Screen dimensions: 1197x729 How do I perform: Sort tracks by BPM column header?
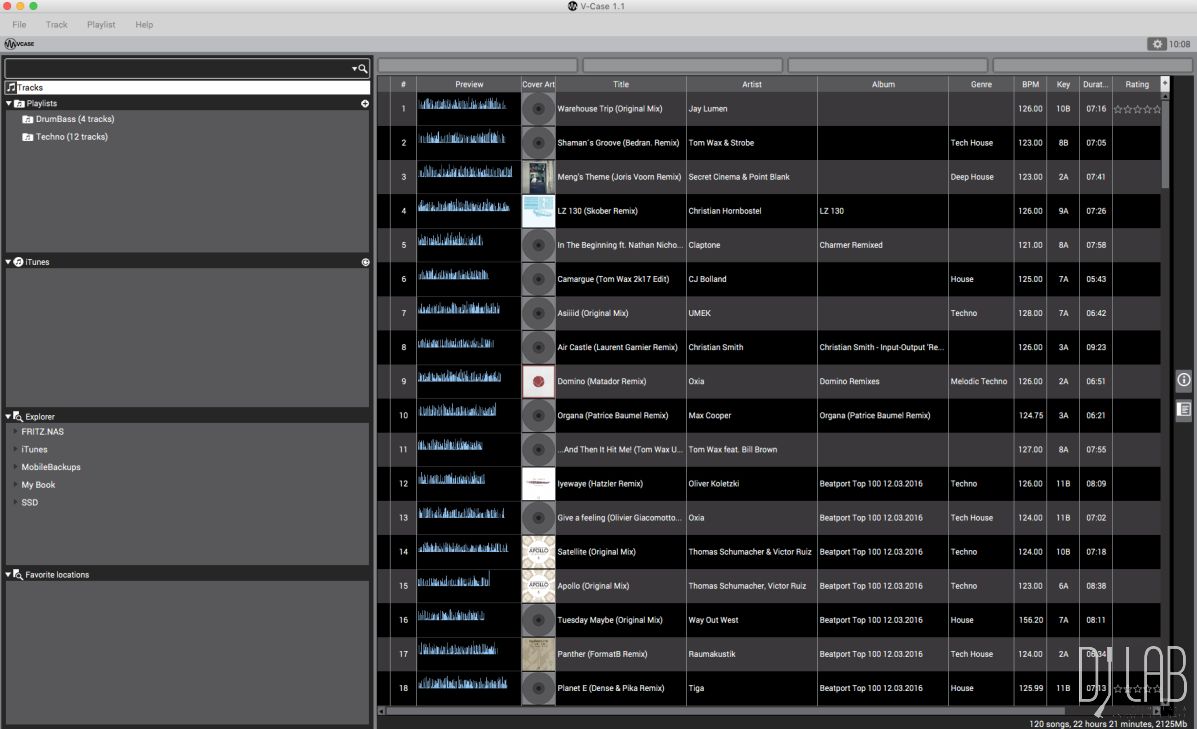coord(1030,85)
